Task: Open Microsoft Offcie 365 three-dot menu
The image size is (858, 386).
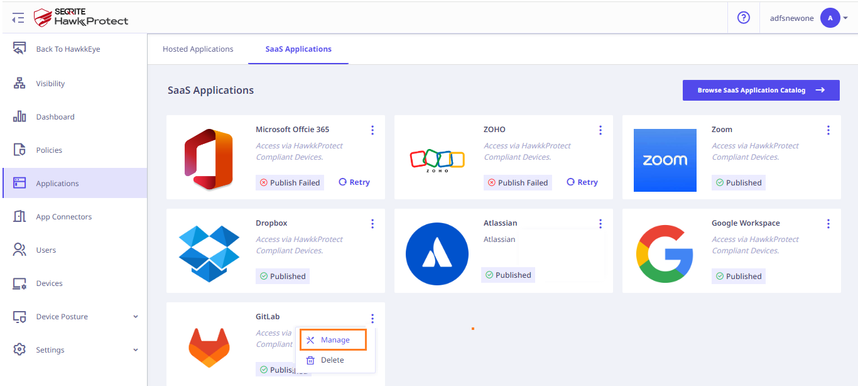Action: [x=372, y=130]
